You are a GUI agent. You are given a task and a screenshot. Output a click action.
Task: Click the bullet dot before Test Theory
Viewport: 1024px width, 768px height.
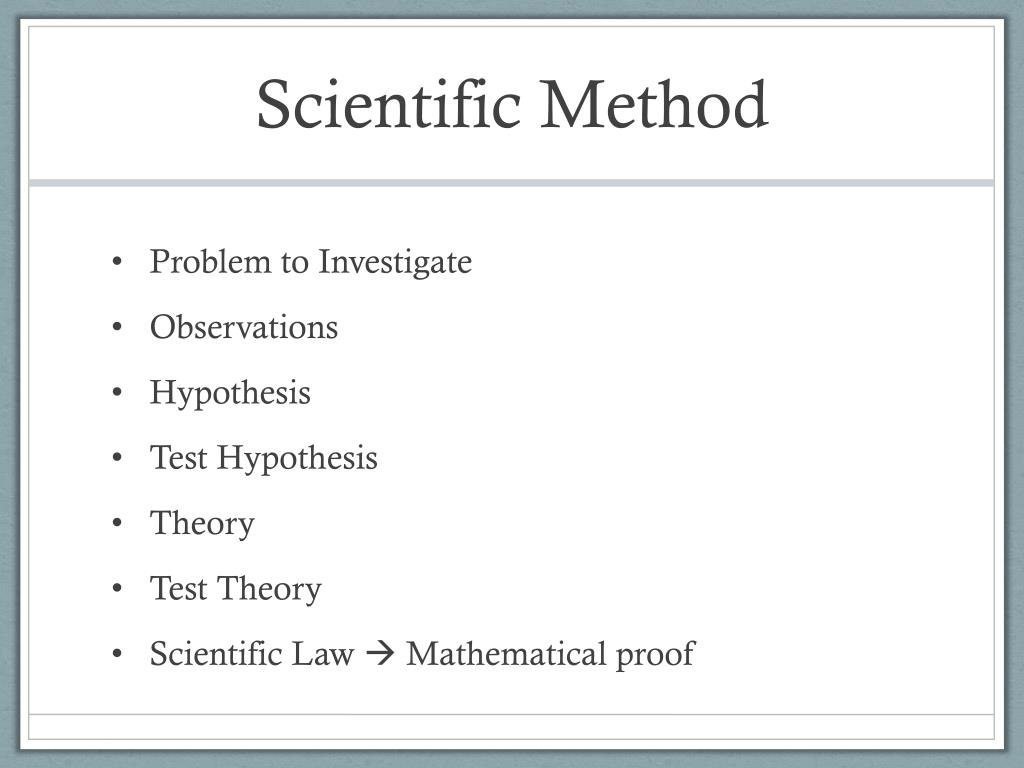click(x=117, y=588)
